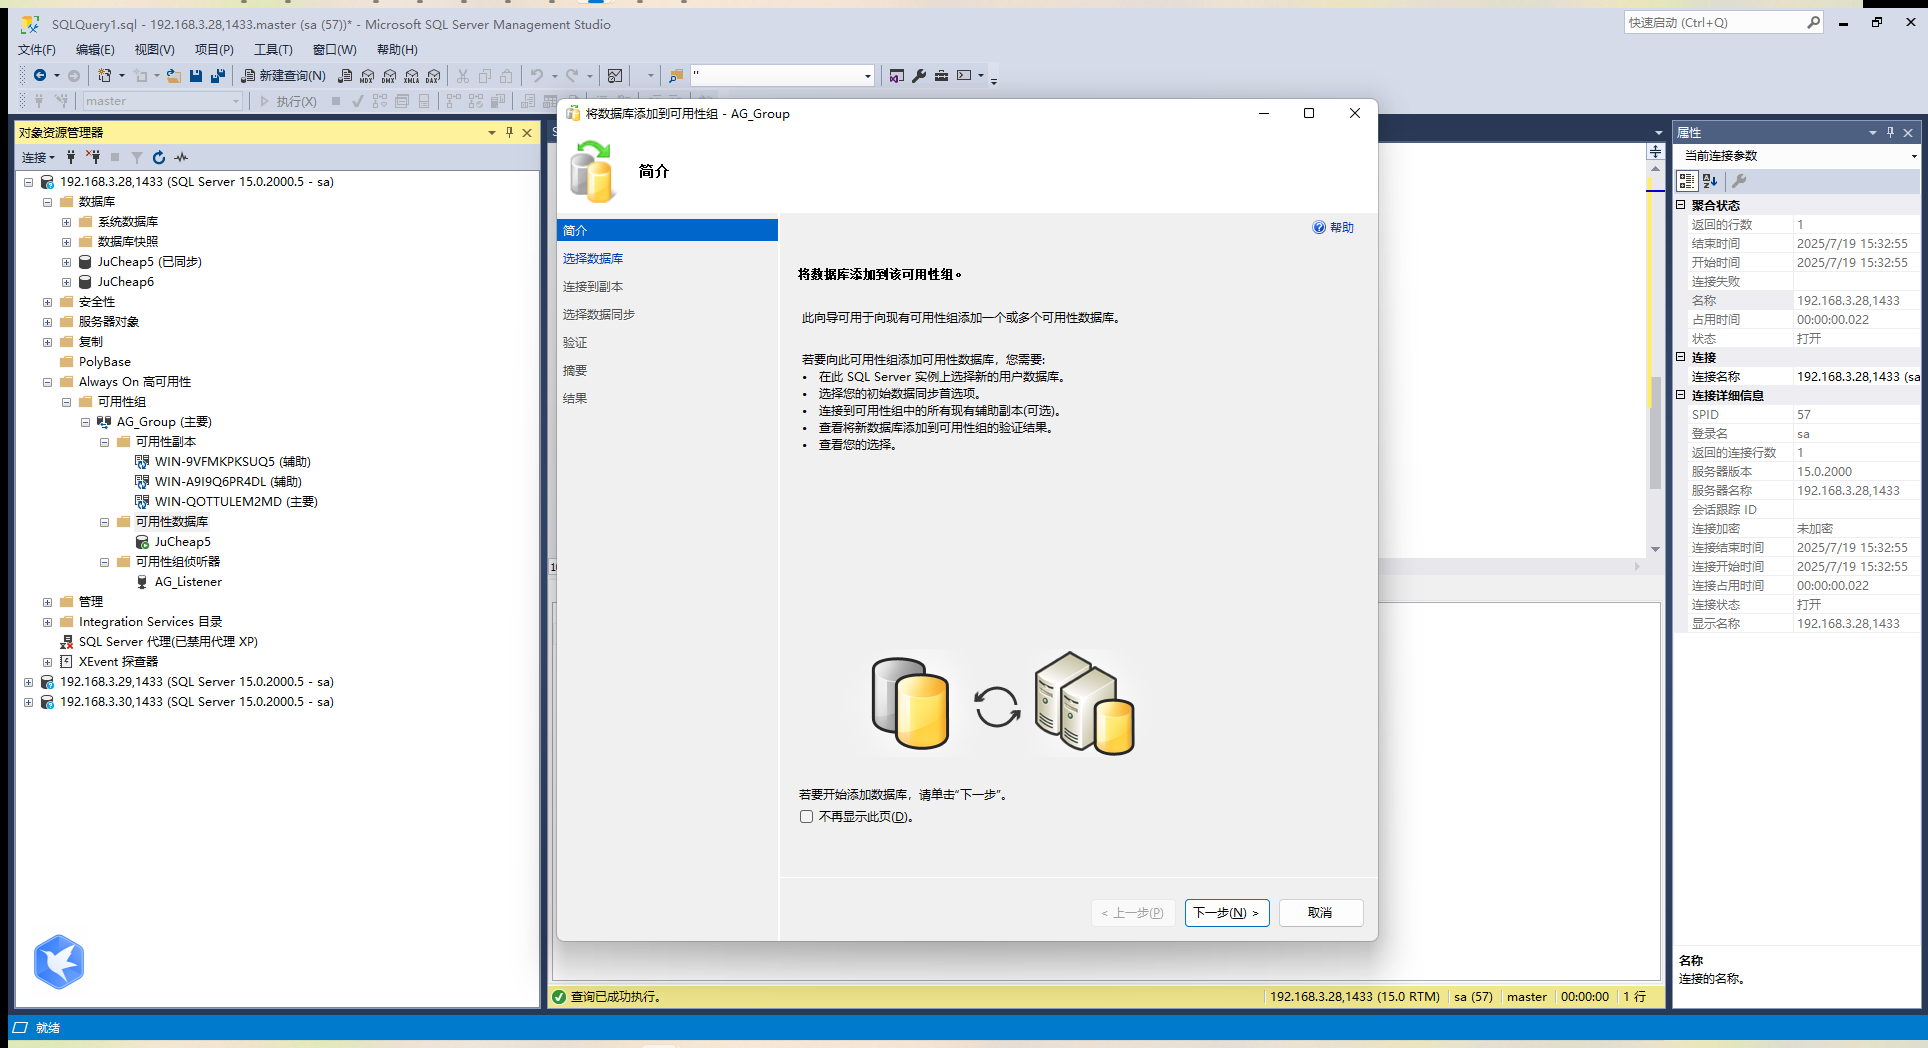Select 连接到副本 step in wizard sidebar
The height and width of the screenshot is (1048, 1928).
593,287
